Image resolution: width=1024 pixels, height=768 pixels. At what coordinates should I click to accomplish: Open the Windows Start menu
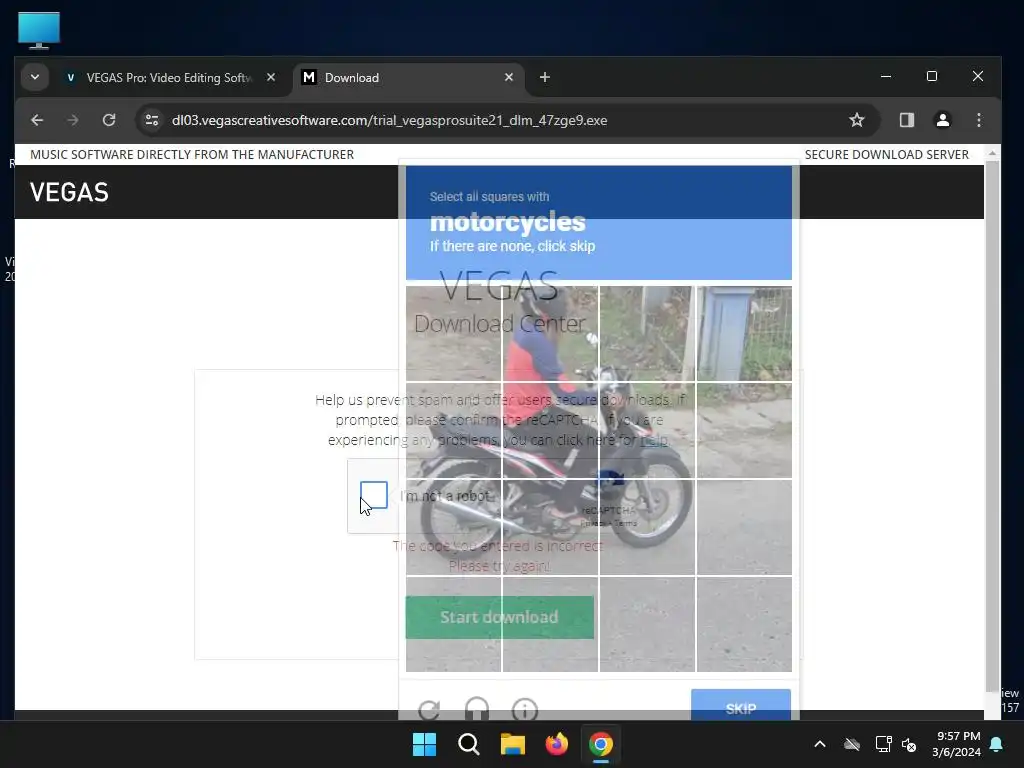[424, 744]
